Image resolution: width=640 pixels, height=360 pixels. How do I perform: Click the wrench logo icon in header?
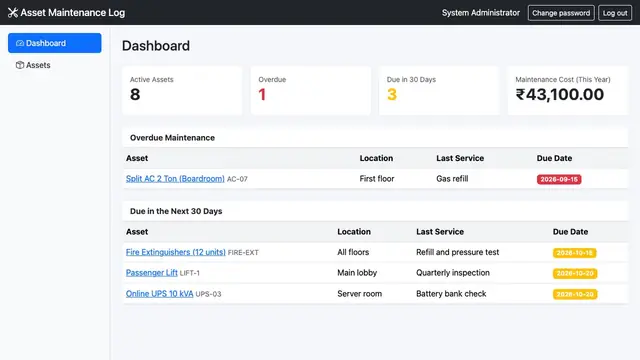[13, 13]
